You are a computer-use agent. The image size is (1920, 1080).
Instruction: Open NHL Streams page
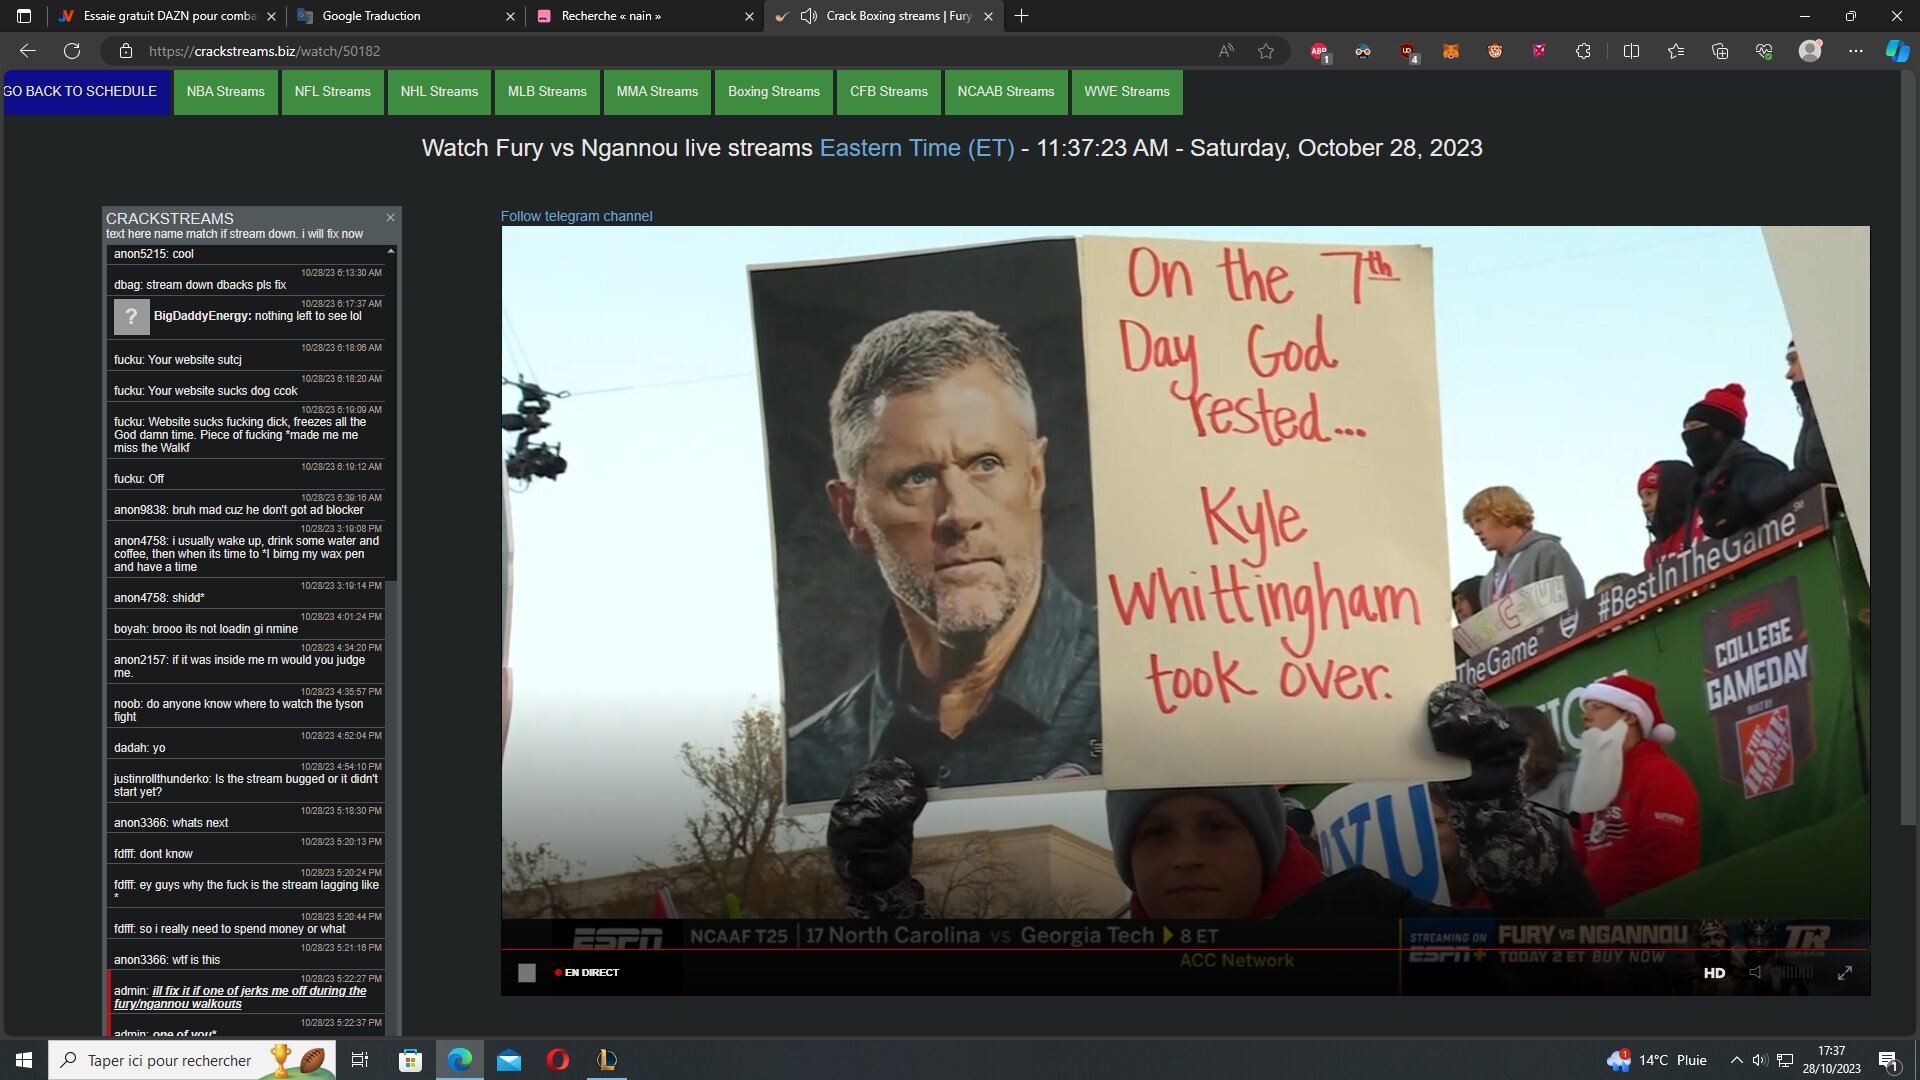439,91
